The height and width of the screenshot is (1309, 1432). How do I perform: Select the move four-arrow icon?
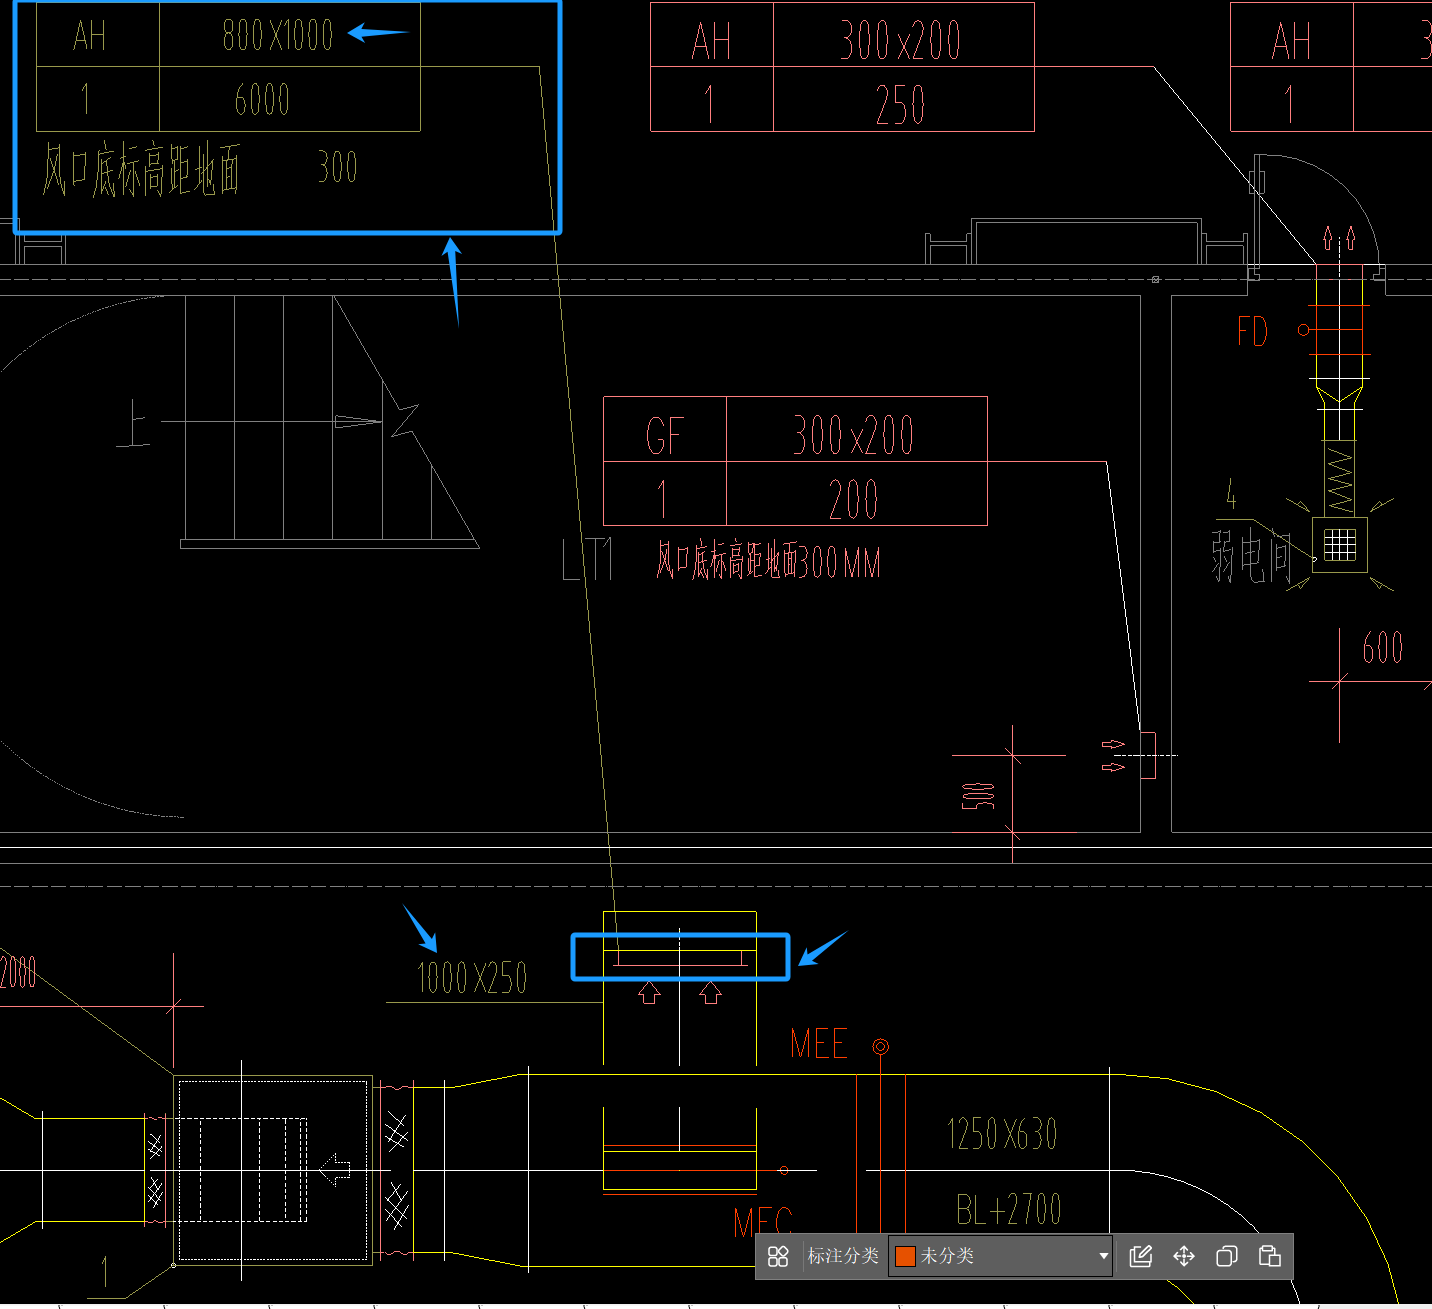(1184, 1256)
